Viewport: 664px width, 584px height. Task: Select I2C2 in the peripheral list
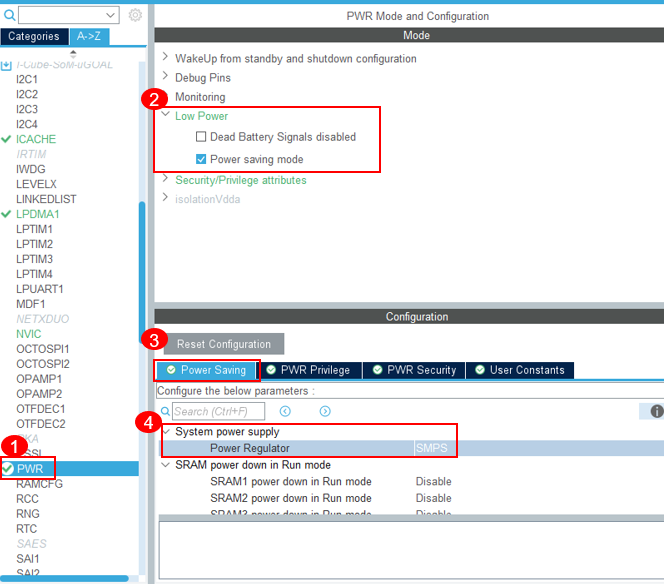tap(27, 94)
